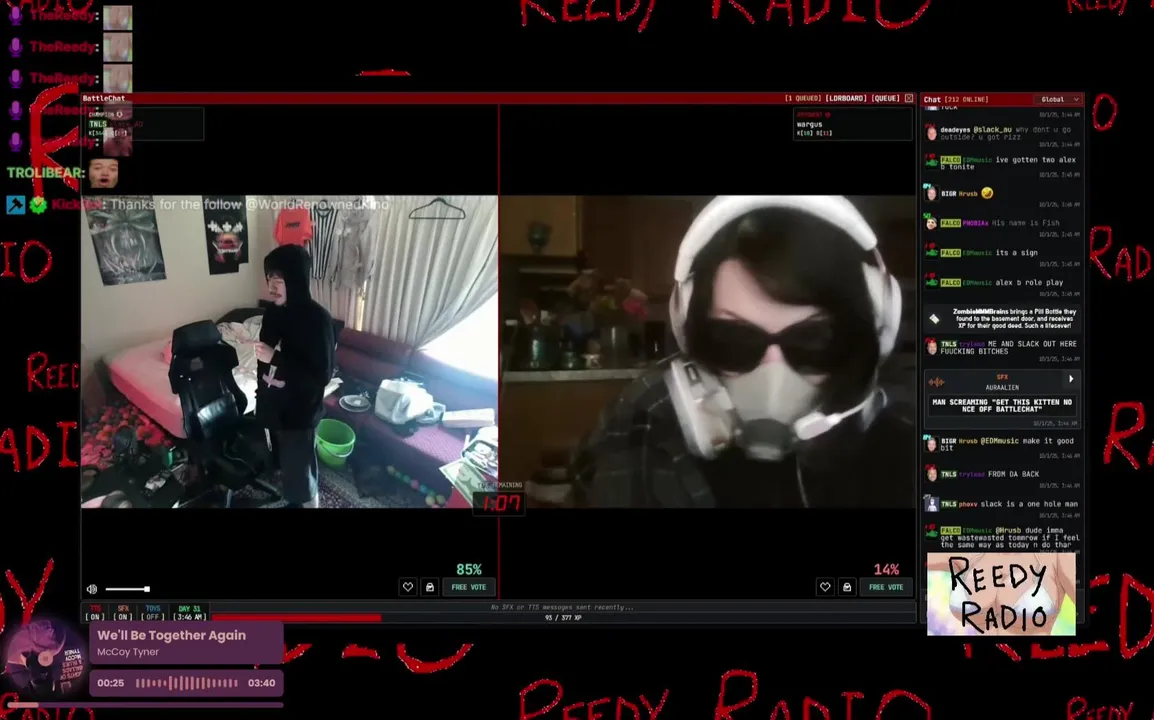1154x720 pixels.
Task: Click the BattleChat window title
Action: [104, 99]
